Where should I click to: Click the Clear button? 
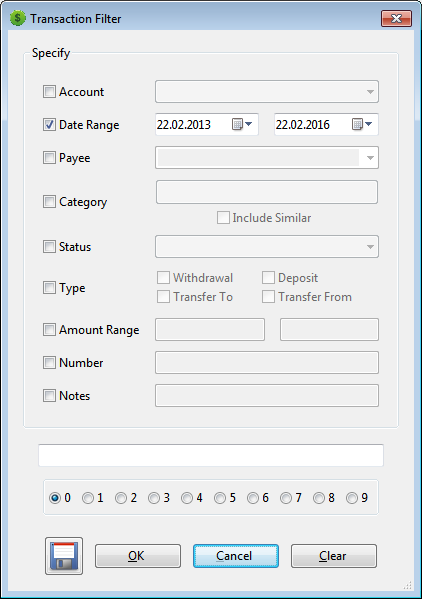(334, 556)
